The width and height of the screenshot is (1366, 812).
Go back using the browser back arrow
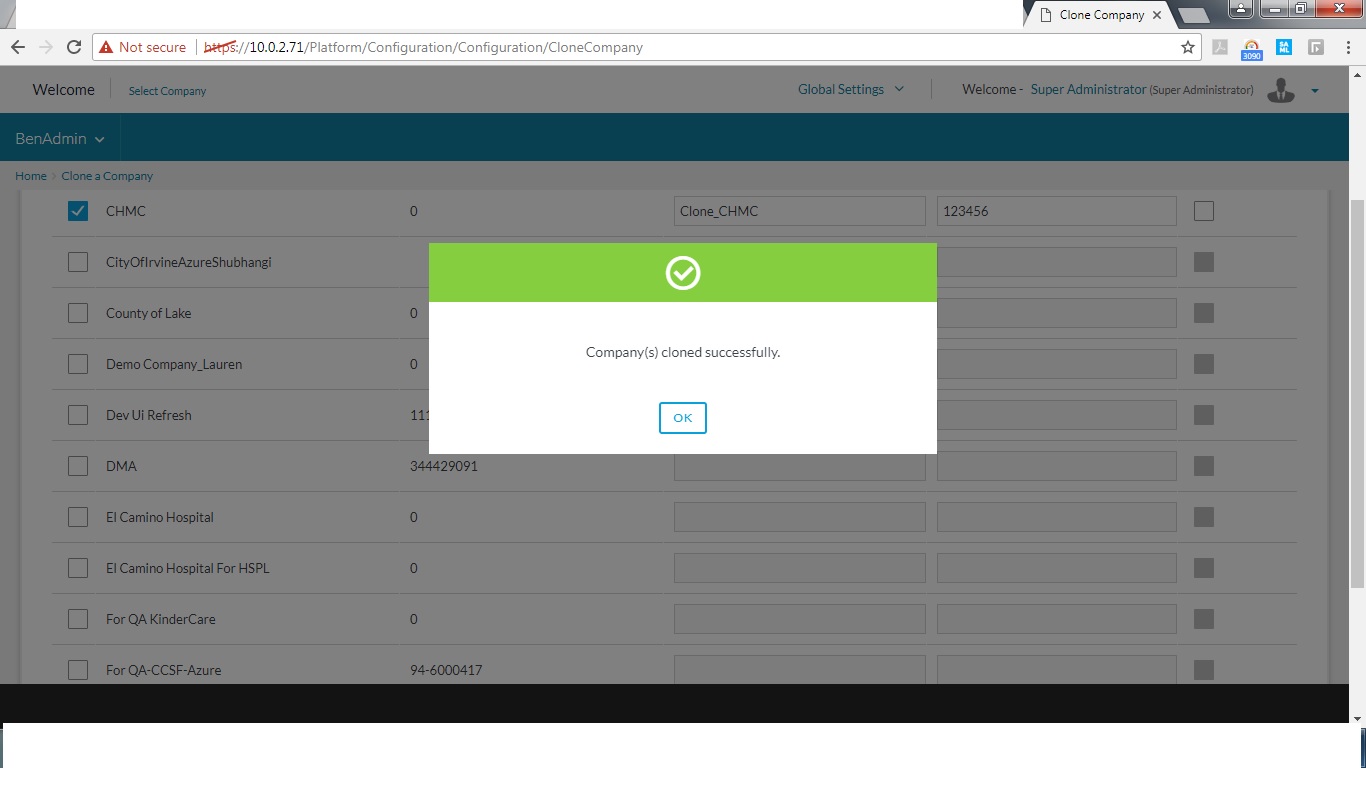coord(17,47)
